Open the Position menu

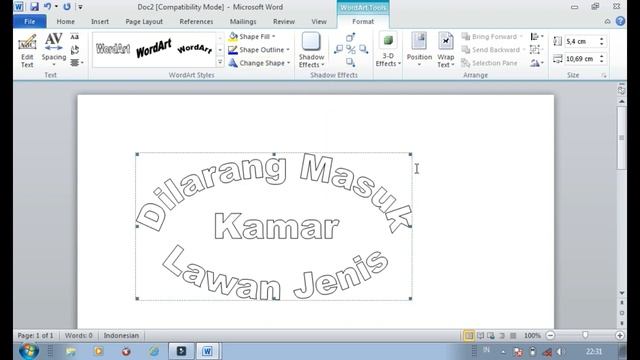click(x=419, y=50)
